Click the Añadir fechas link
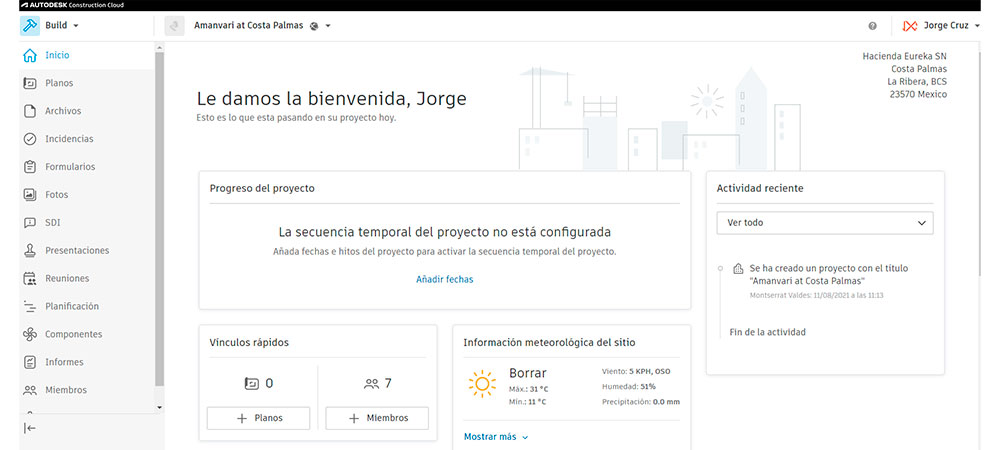 coord(444,280)
